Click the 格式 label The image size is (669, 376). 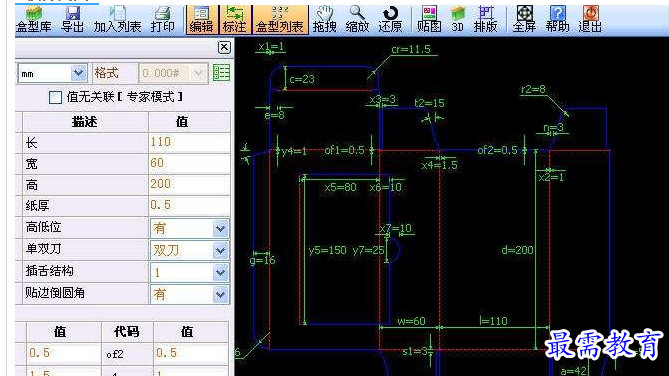pyautogui.click(x=106, y=73)
